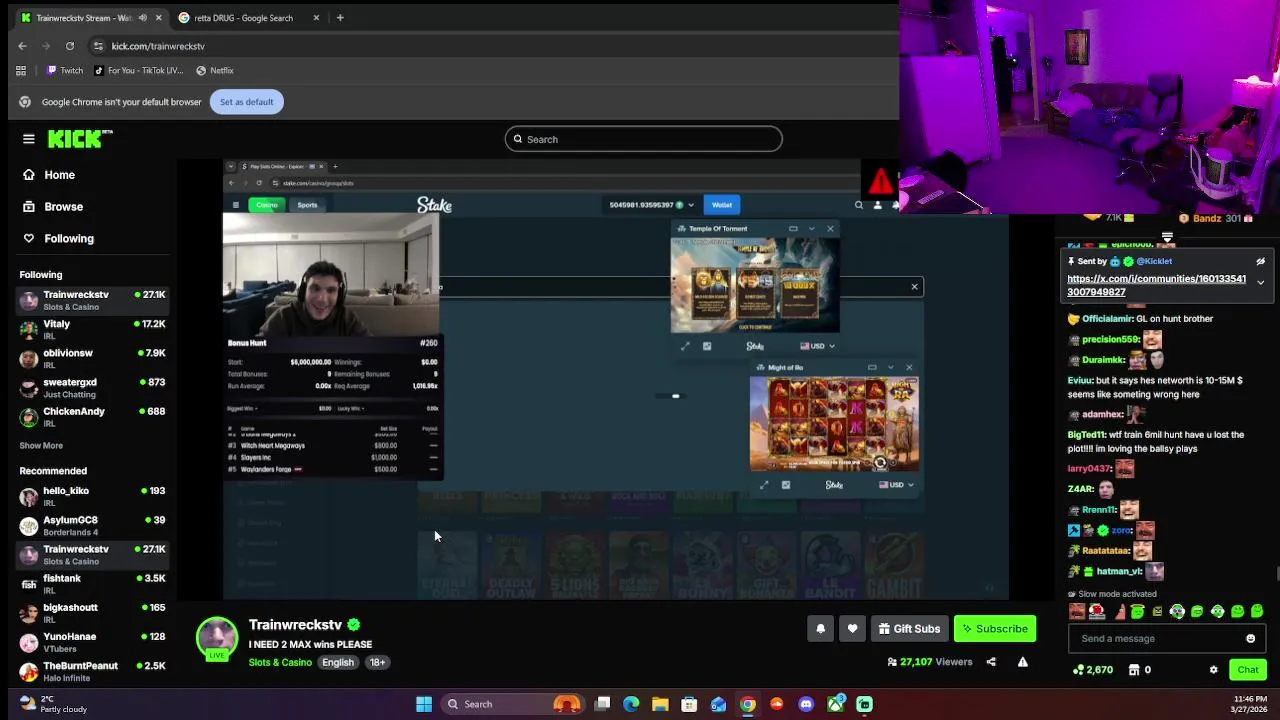Open File Explorer from taskbar

coord(660,704)
